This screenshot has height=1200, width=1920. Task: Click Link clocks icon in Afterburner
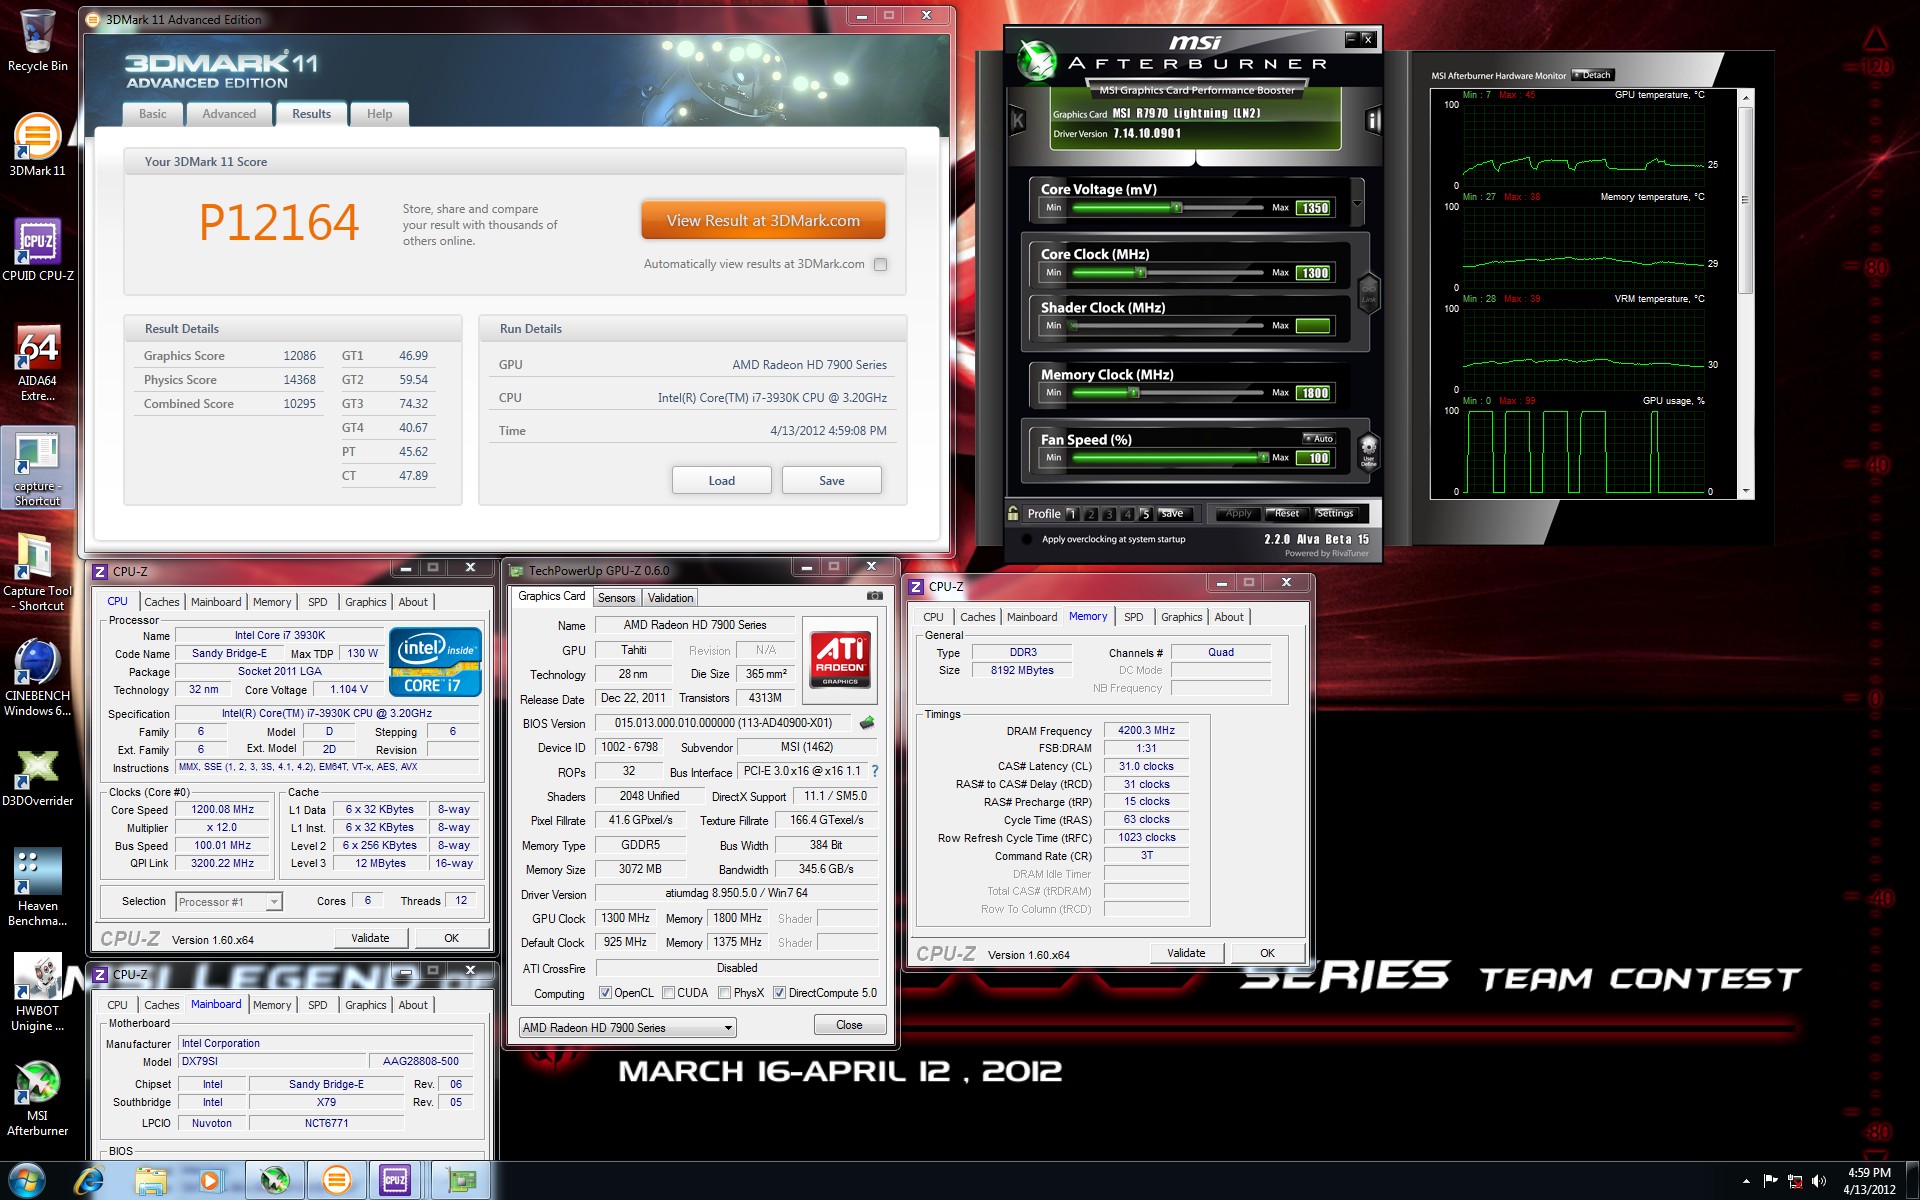1368,294
